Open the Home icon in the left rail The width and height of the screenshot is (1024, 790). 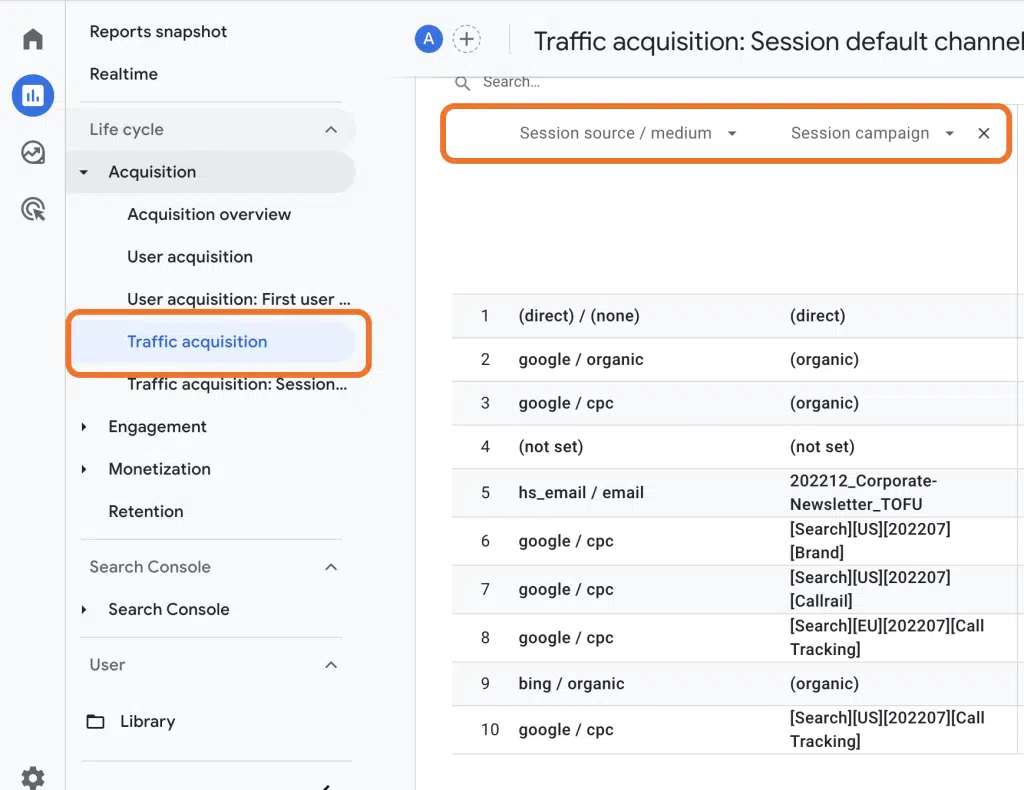(33, 39)
